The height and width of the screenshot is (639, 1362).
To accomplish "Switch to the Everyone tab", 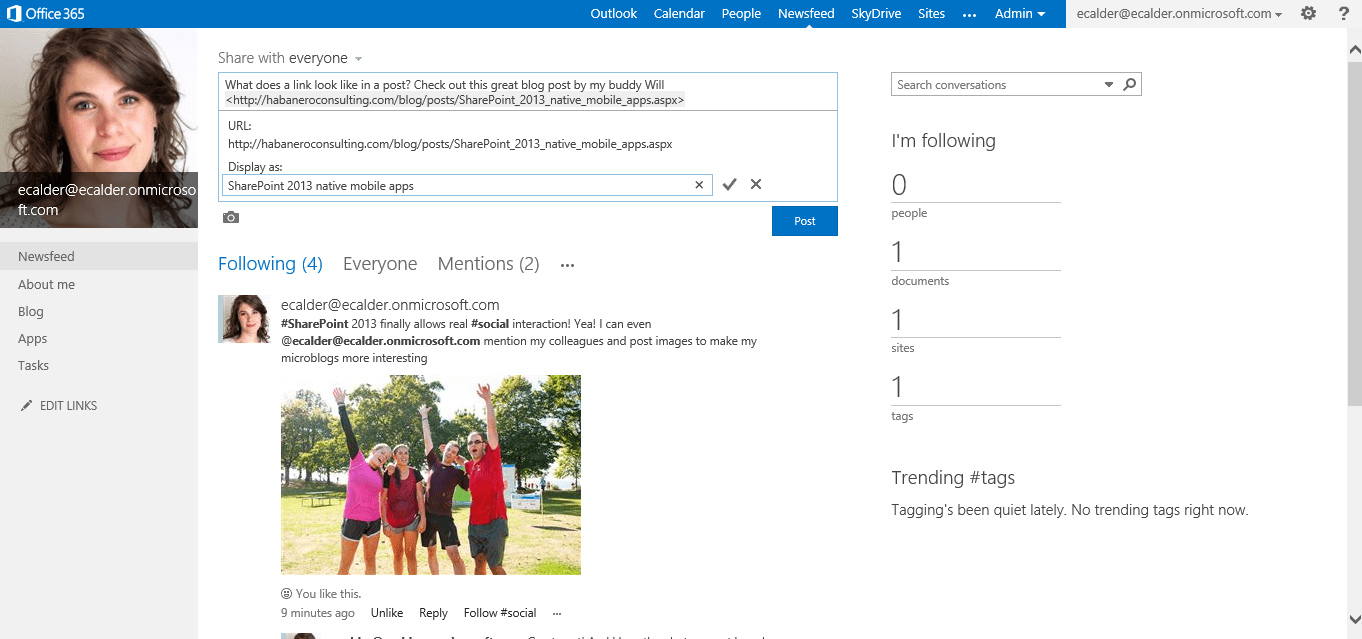I will 380,264.
